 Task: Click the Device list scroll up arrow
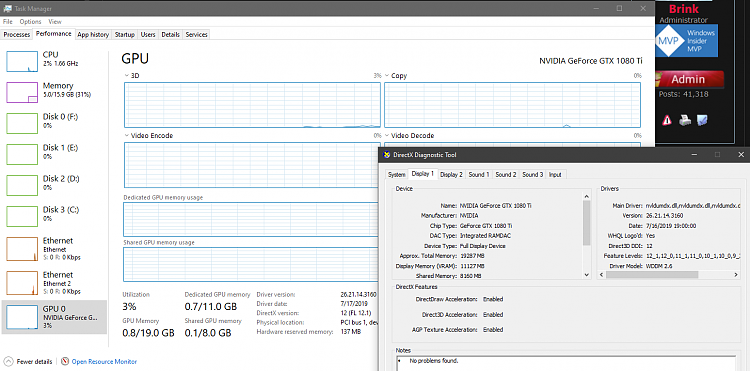pos(587,196)
